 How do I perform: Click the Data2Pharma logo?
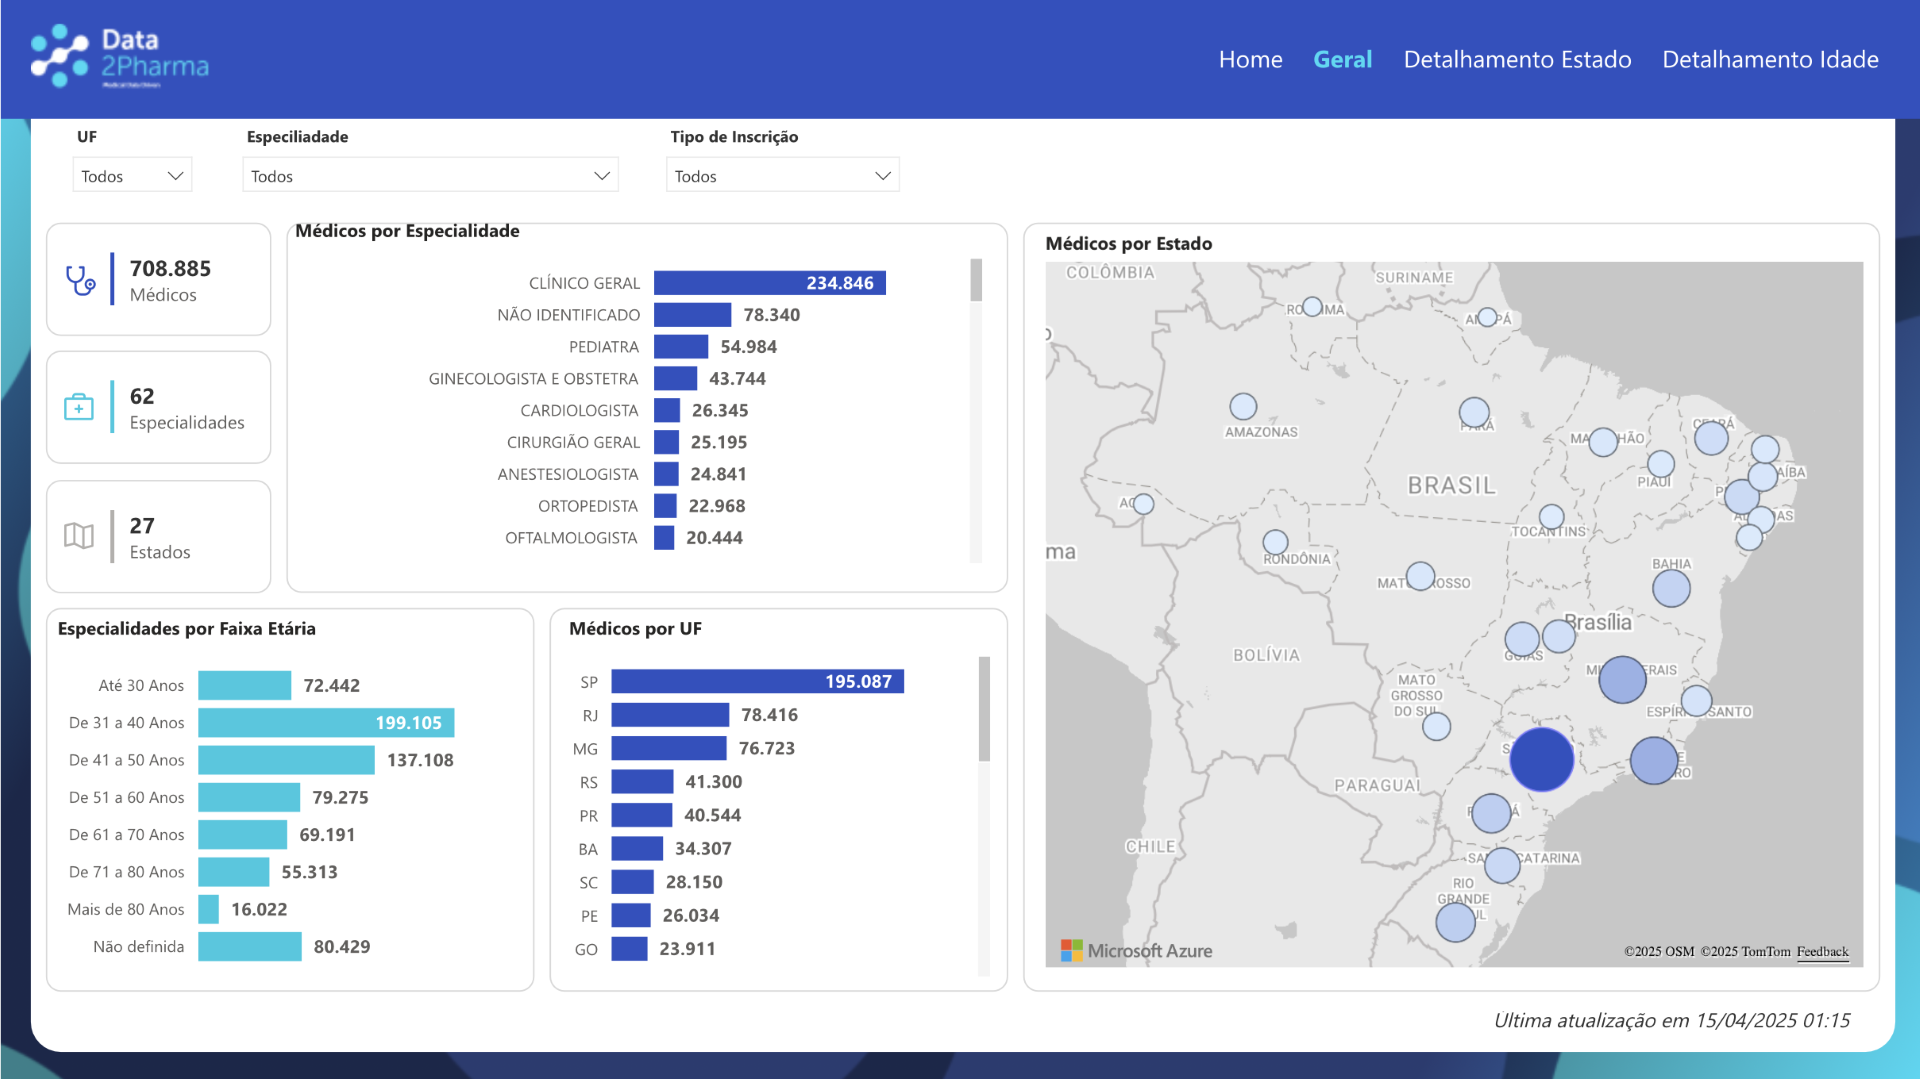(120, 57)
